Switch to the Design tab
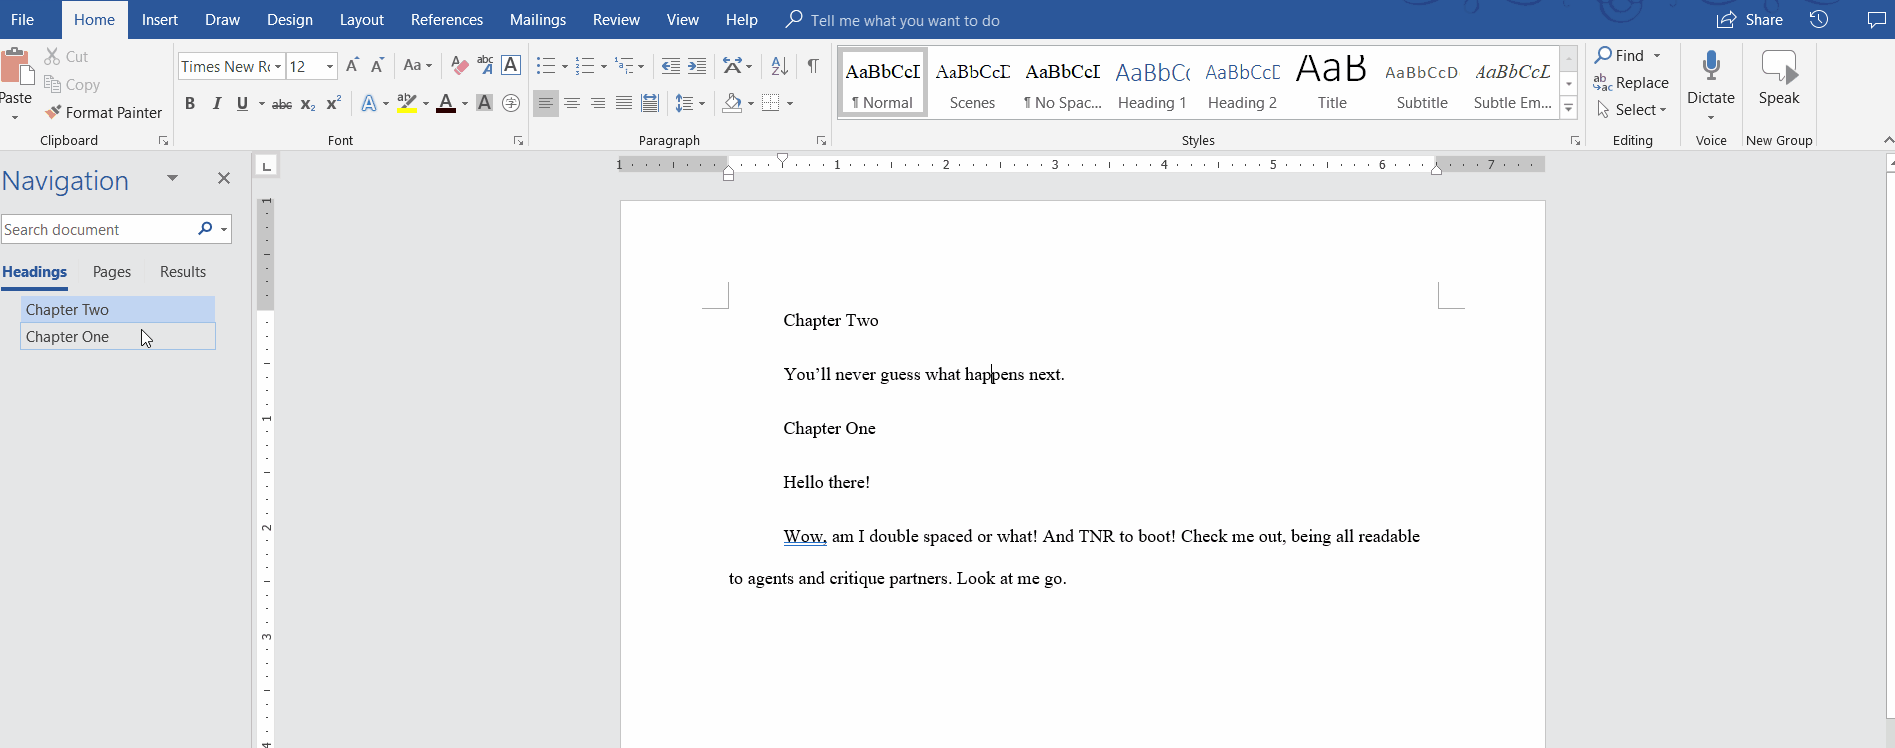The image size is (1895, 748). coord(290,20)
